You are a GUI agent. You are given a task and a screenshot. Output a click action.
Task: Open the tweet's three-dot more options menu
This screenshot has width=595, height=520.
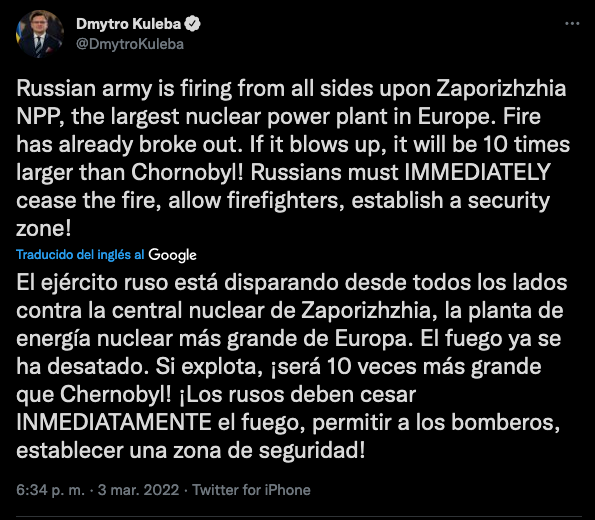[572, 24]
